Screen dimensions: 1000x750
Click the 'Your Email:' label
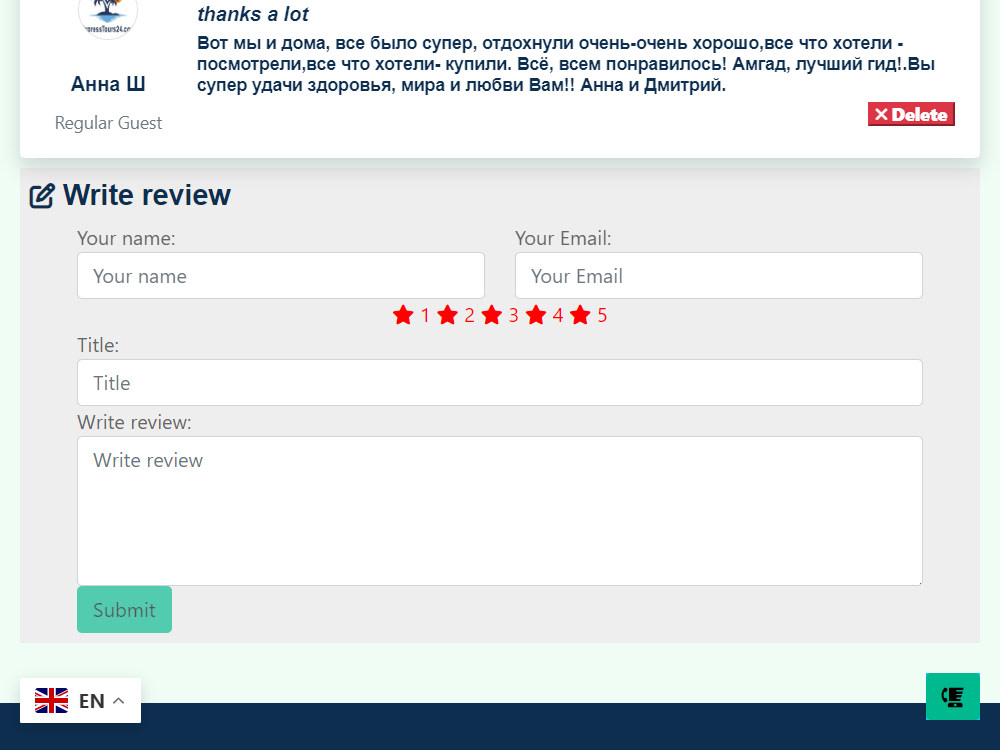[563, 239]
